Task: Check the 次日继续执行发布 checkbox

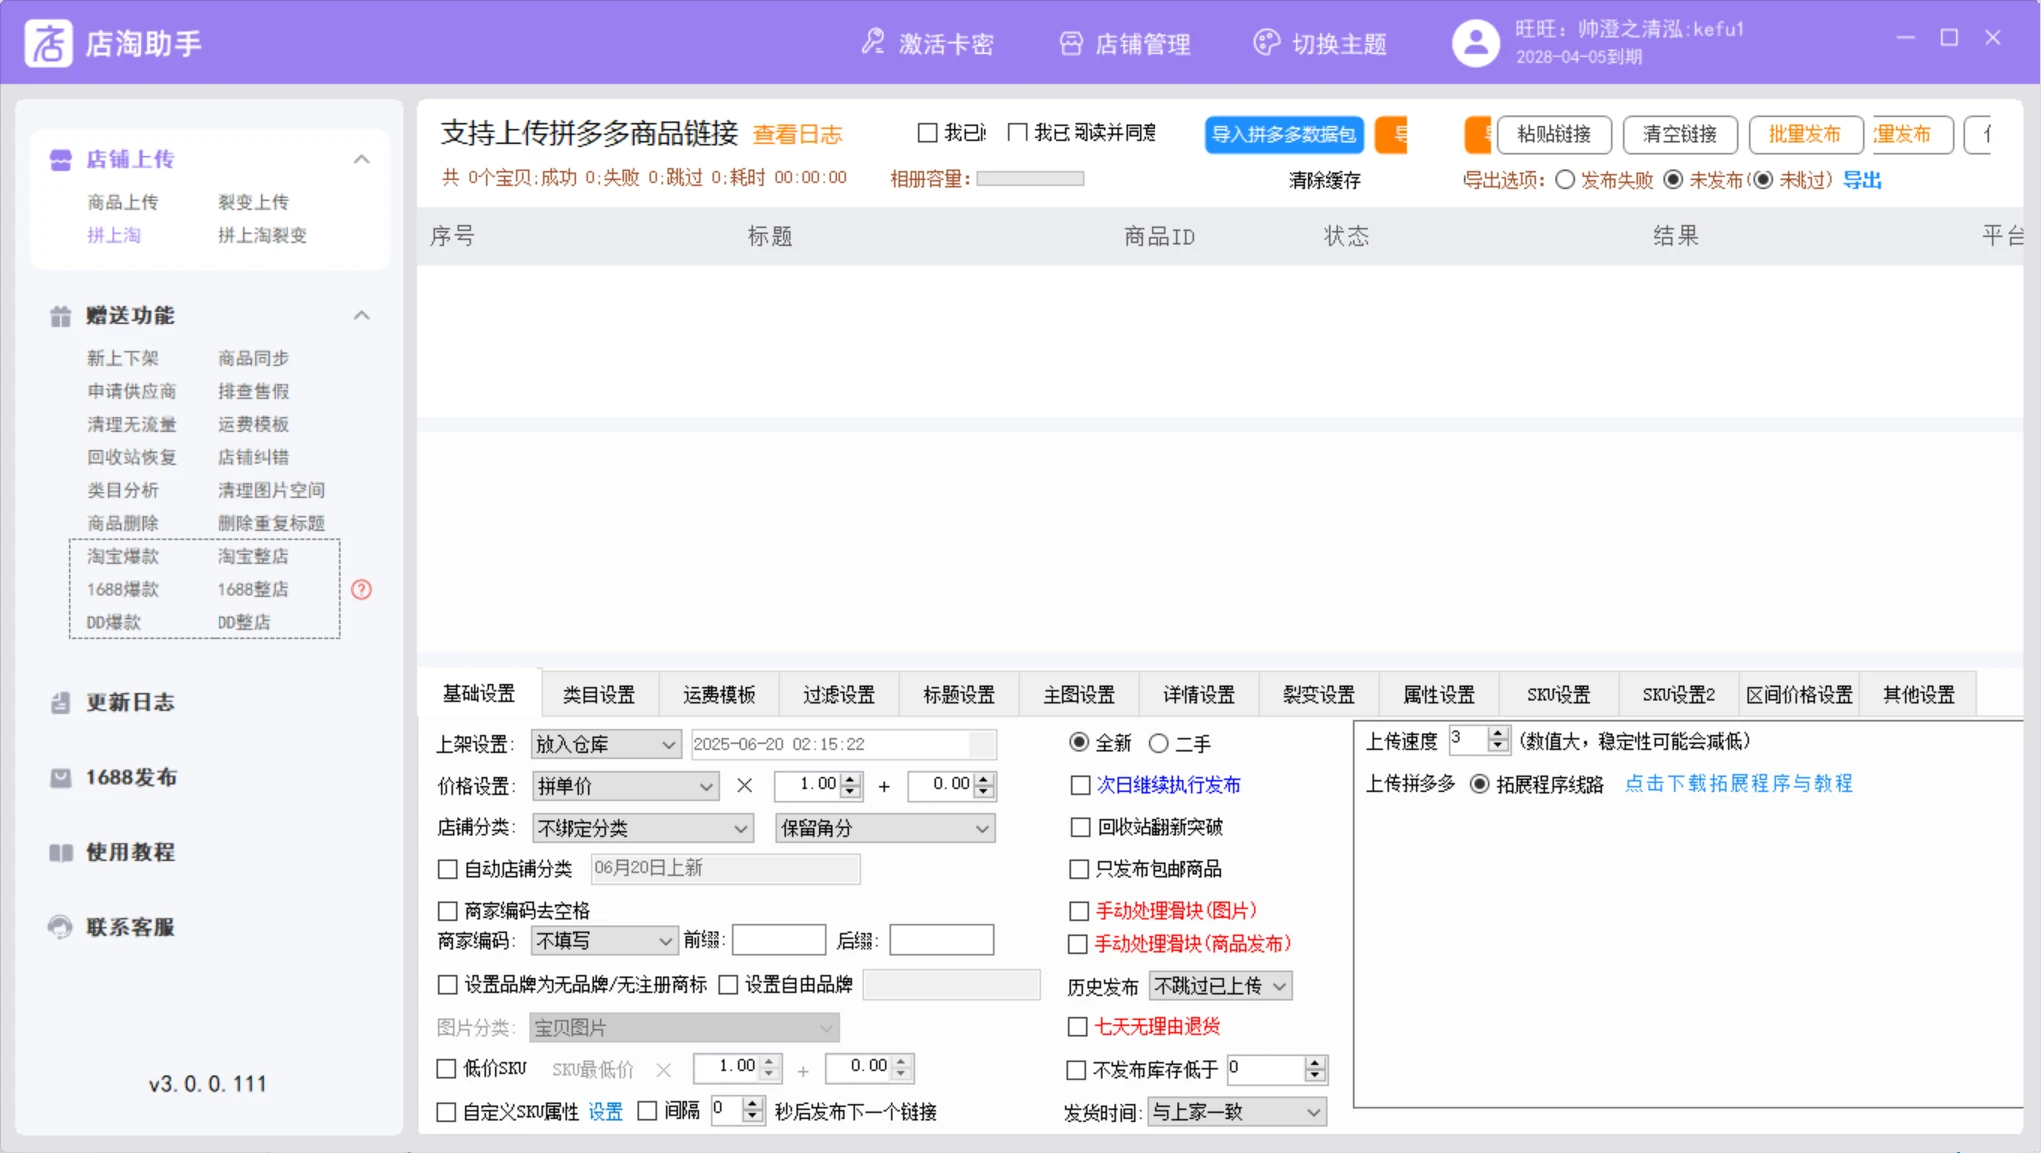Action: point(1080,786)
